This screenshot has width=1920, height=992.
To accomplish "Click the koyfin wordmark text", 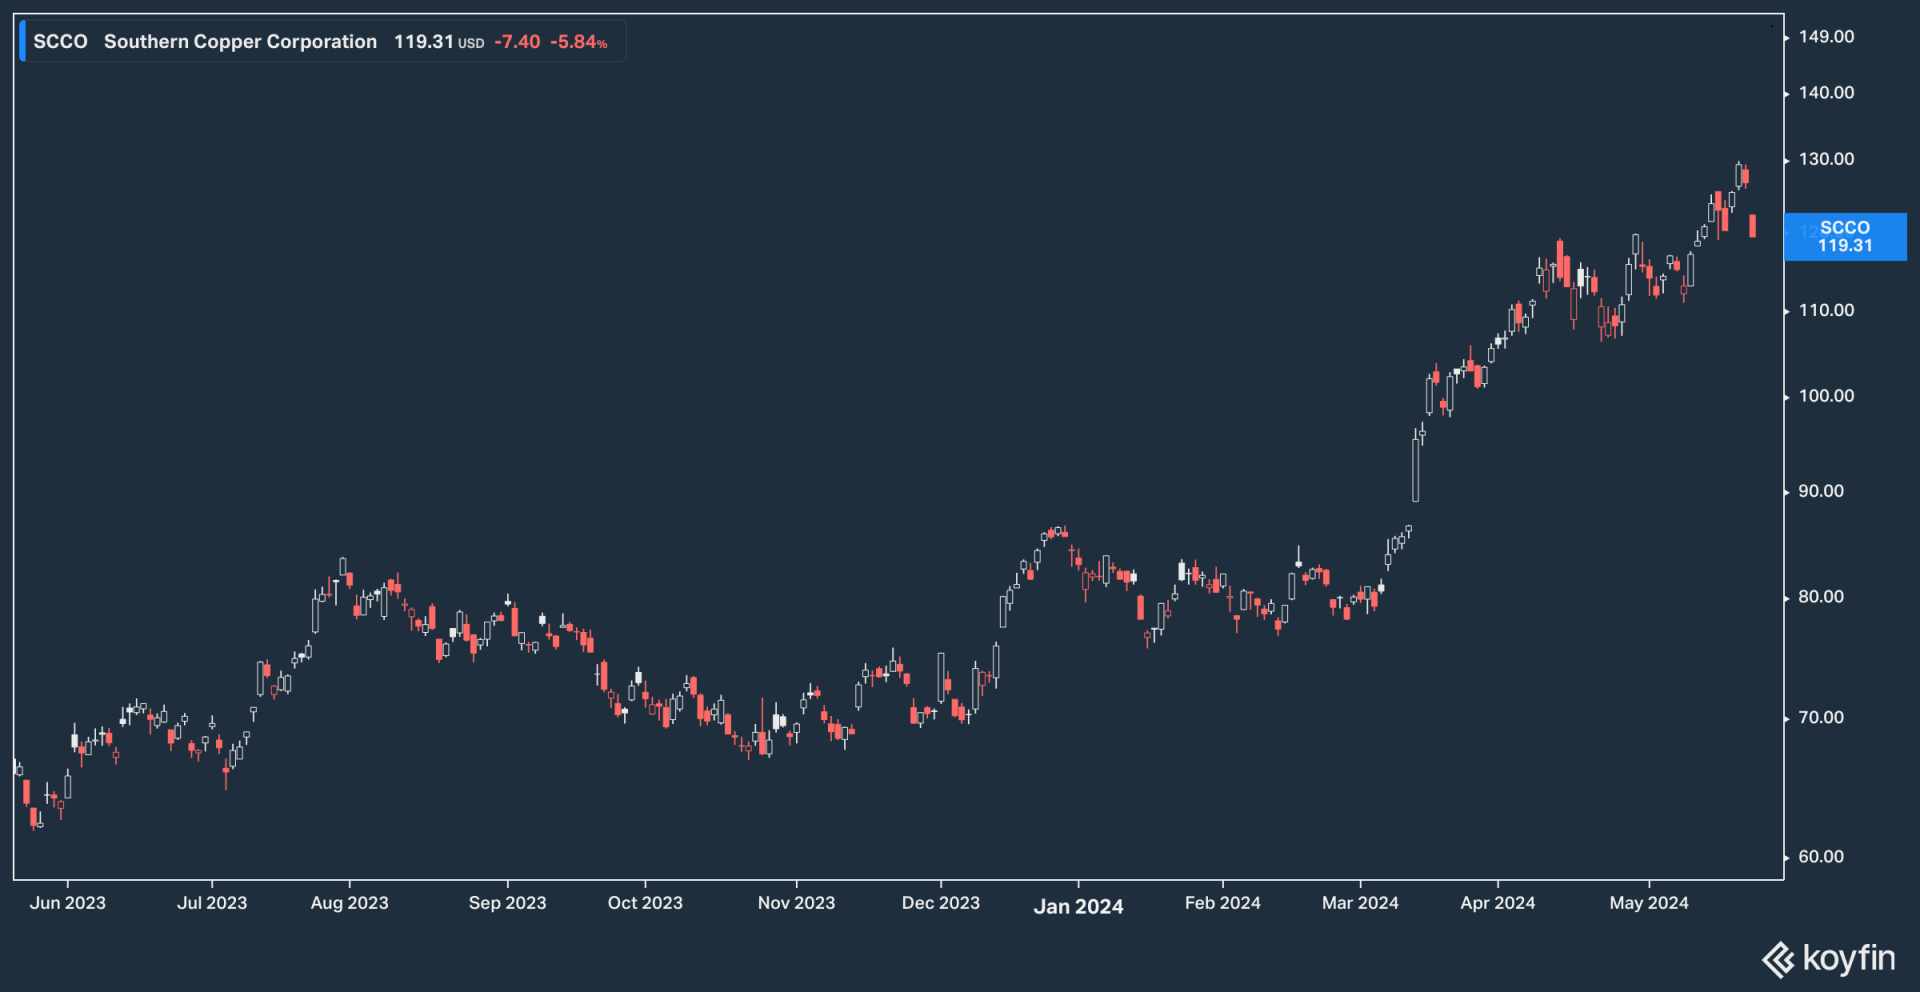I will pyautogui.click(x=1848, y=959).
